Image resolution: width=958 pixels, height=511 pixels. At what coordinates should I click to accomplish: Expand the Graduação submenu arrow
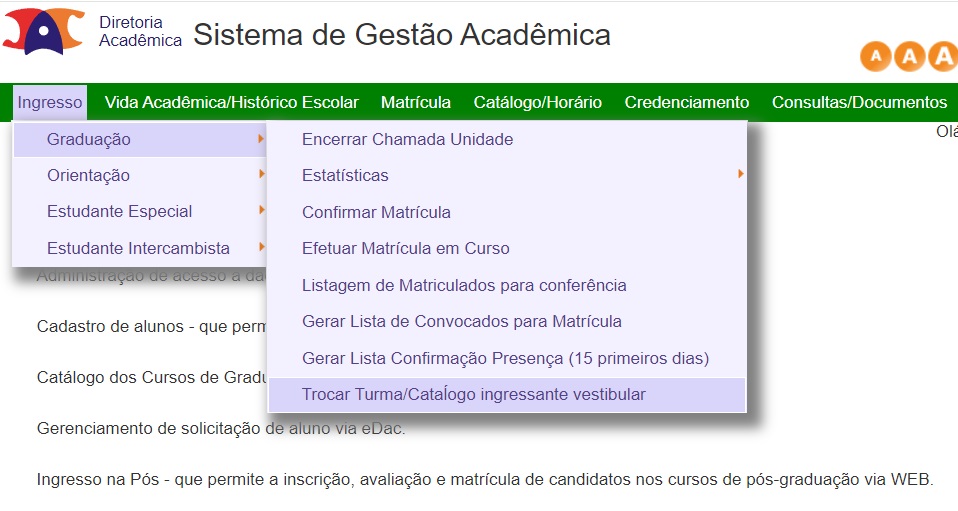[x=261, y=139]
